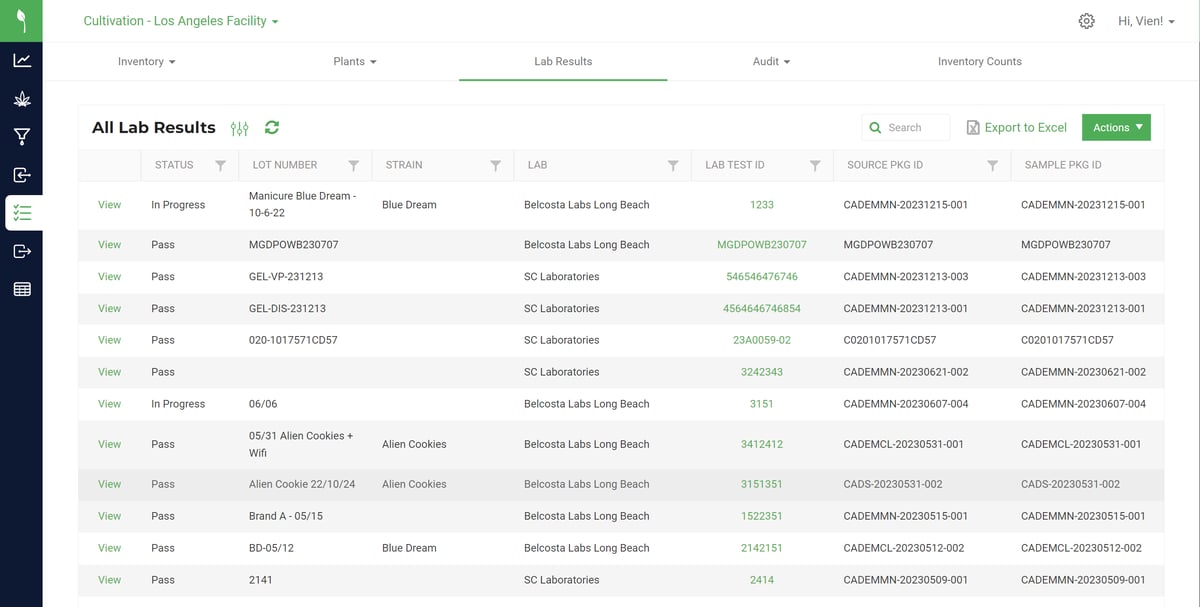Select the cannabis leaf sidebar icon

point(21,98)
